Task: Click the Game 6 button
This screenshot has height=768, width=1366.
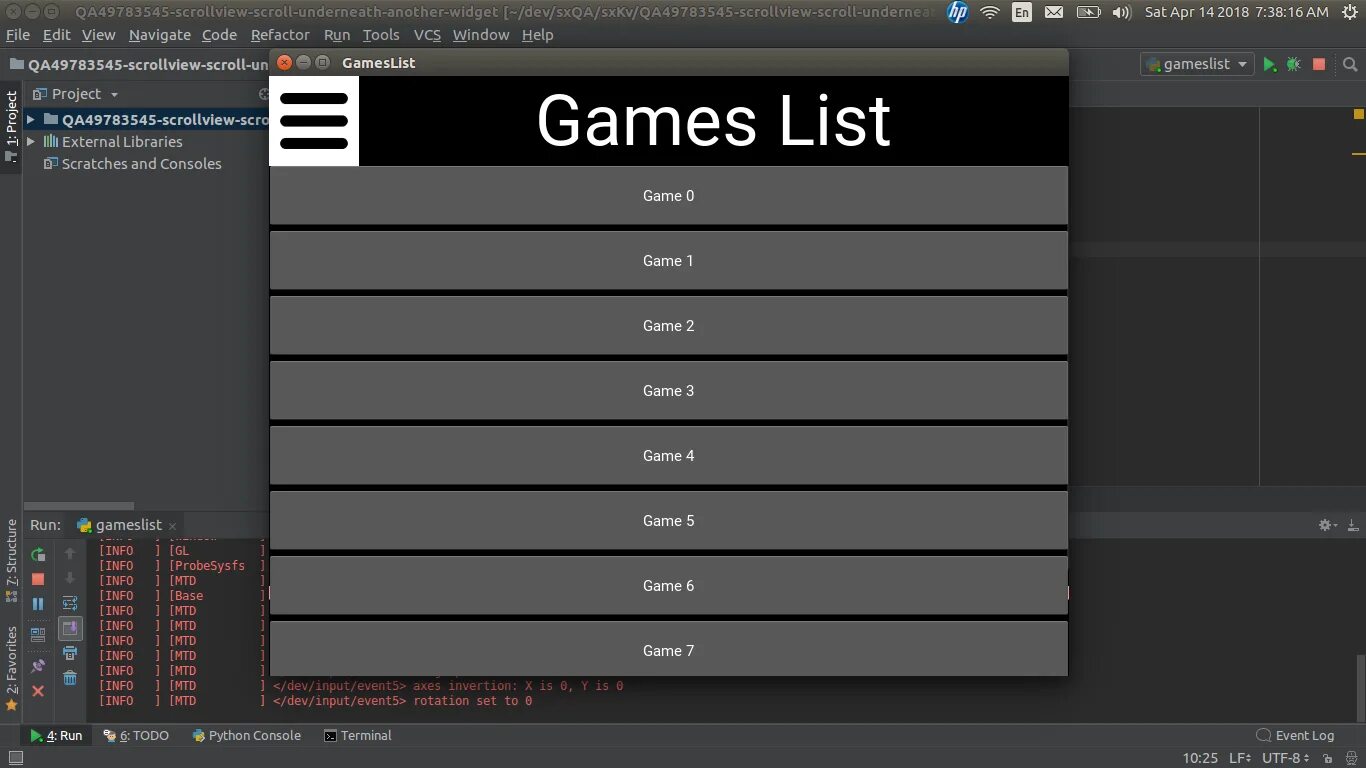Action: pos(668,586)
